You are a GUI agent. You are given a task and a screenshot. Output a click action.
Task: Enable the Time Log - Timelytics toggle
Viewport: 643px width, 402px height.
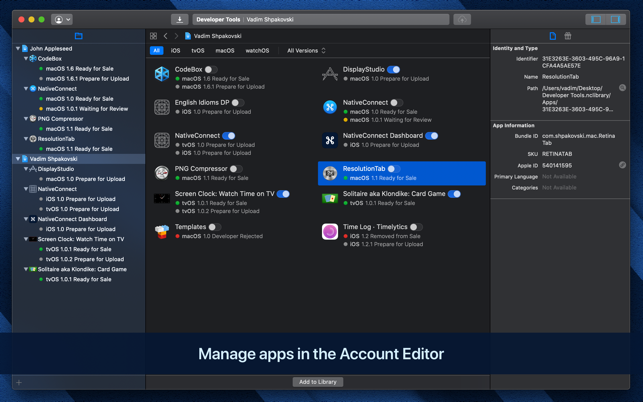click(416, 227)
